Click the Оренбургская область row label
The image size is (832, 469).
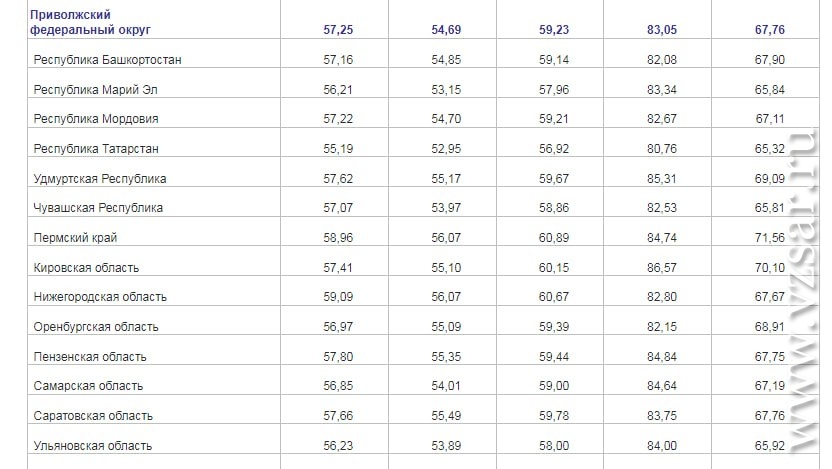click(x=96, y=327)
